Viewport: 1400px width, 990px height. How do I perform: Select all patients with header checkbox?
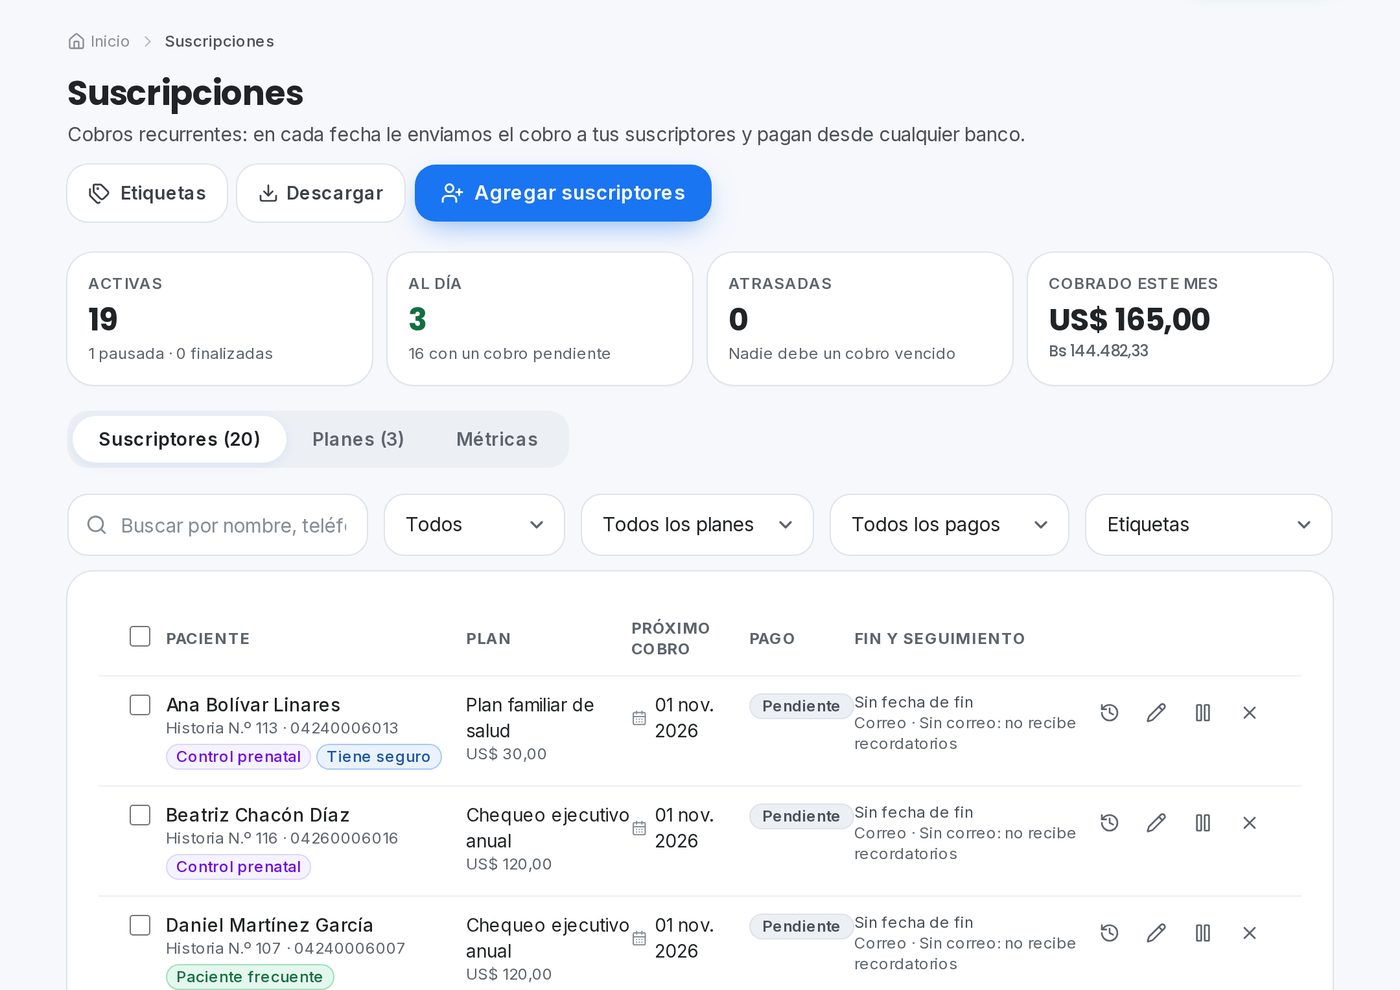click(x=140, y=636)
